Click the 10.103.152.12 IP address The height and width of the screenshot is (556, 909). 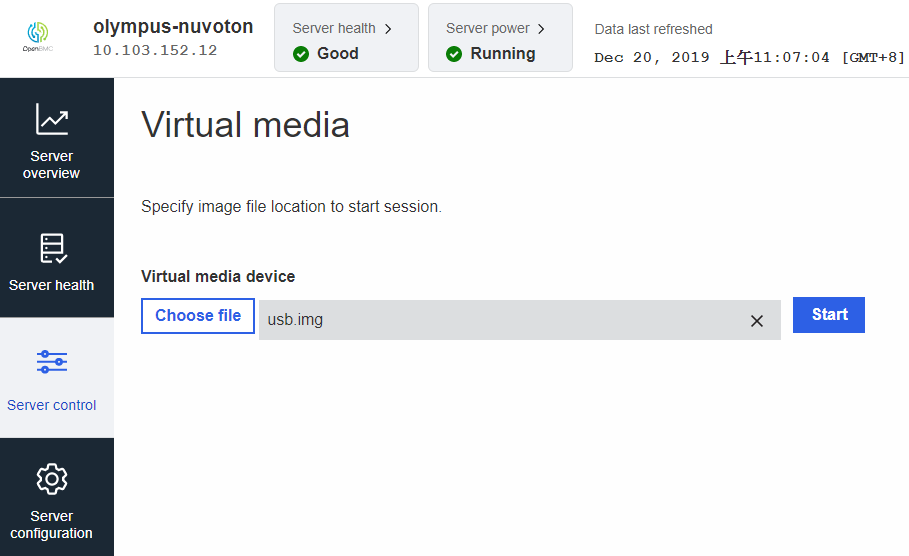click(x=155, y=50)
